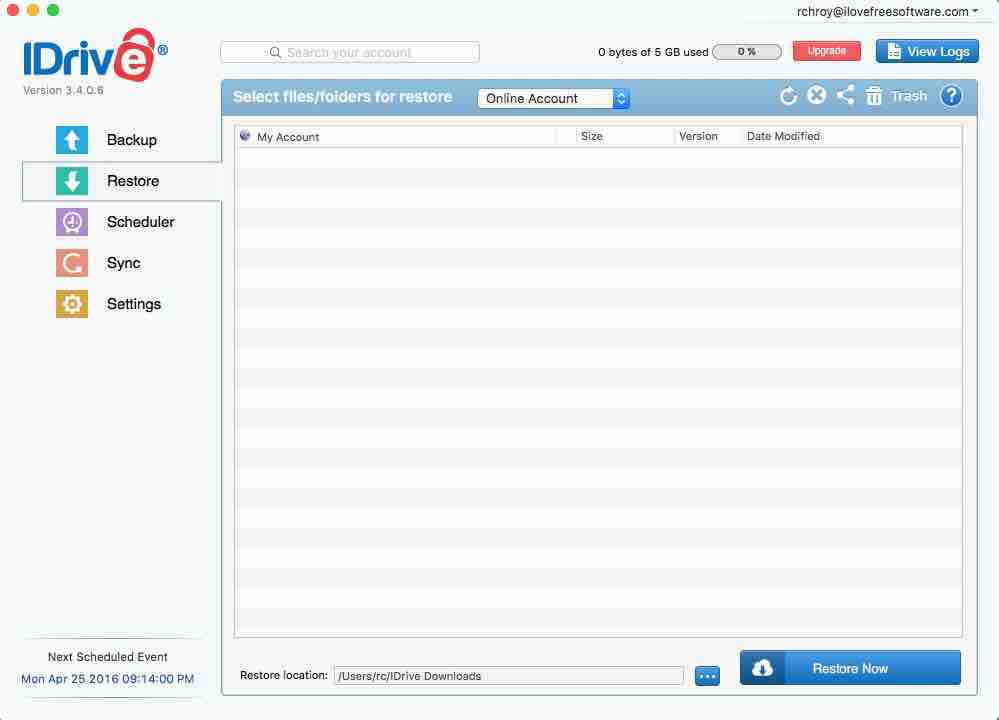
Task: Expand the account email dropdown menu
Action: pyautogui.click(x=888, y=11)
